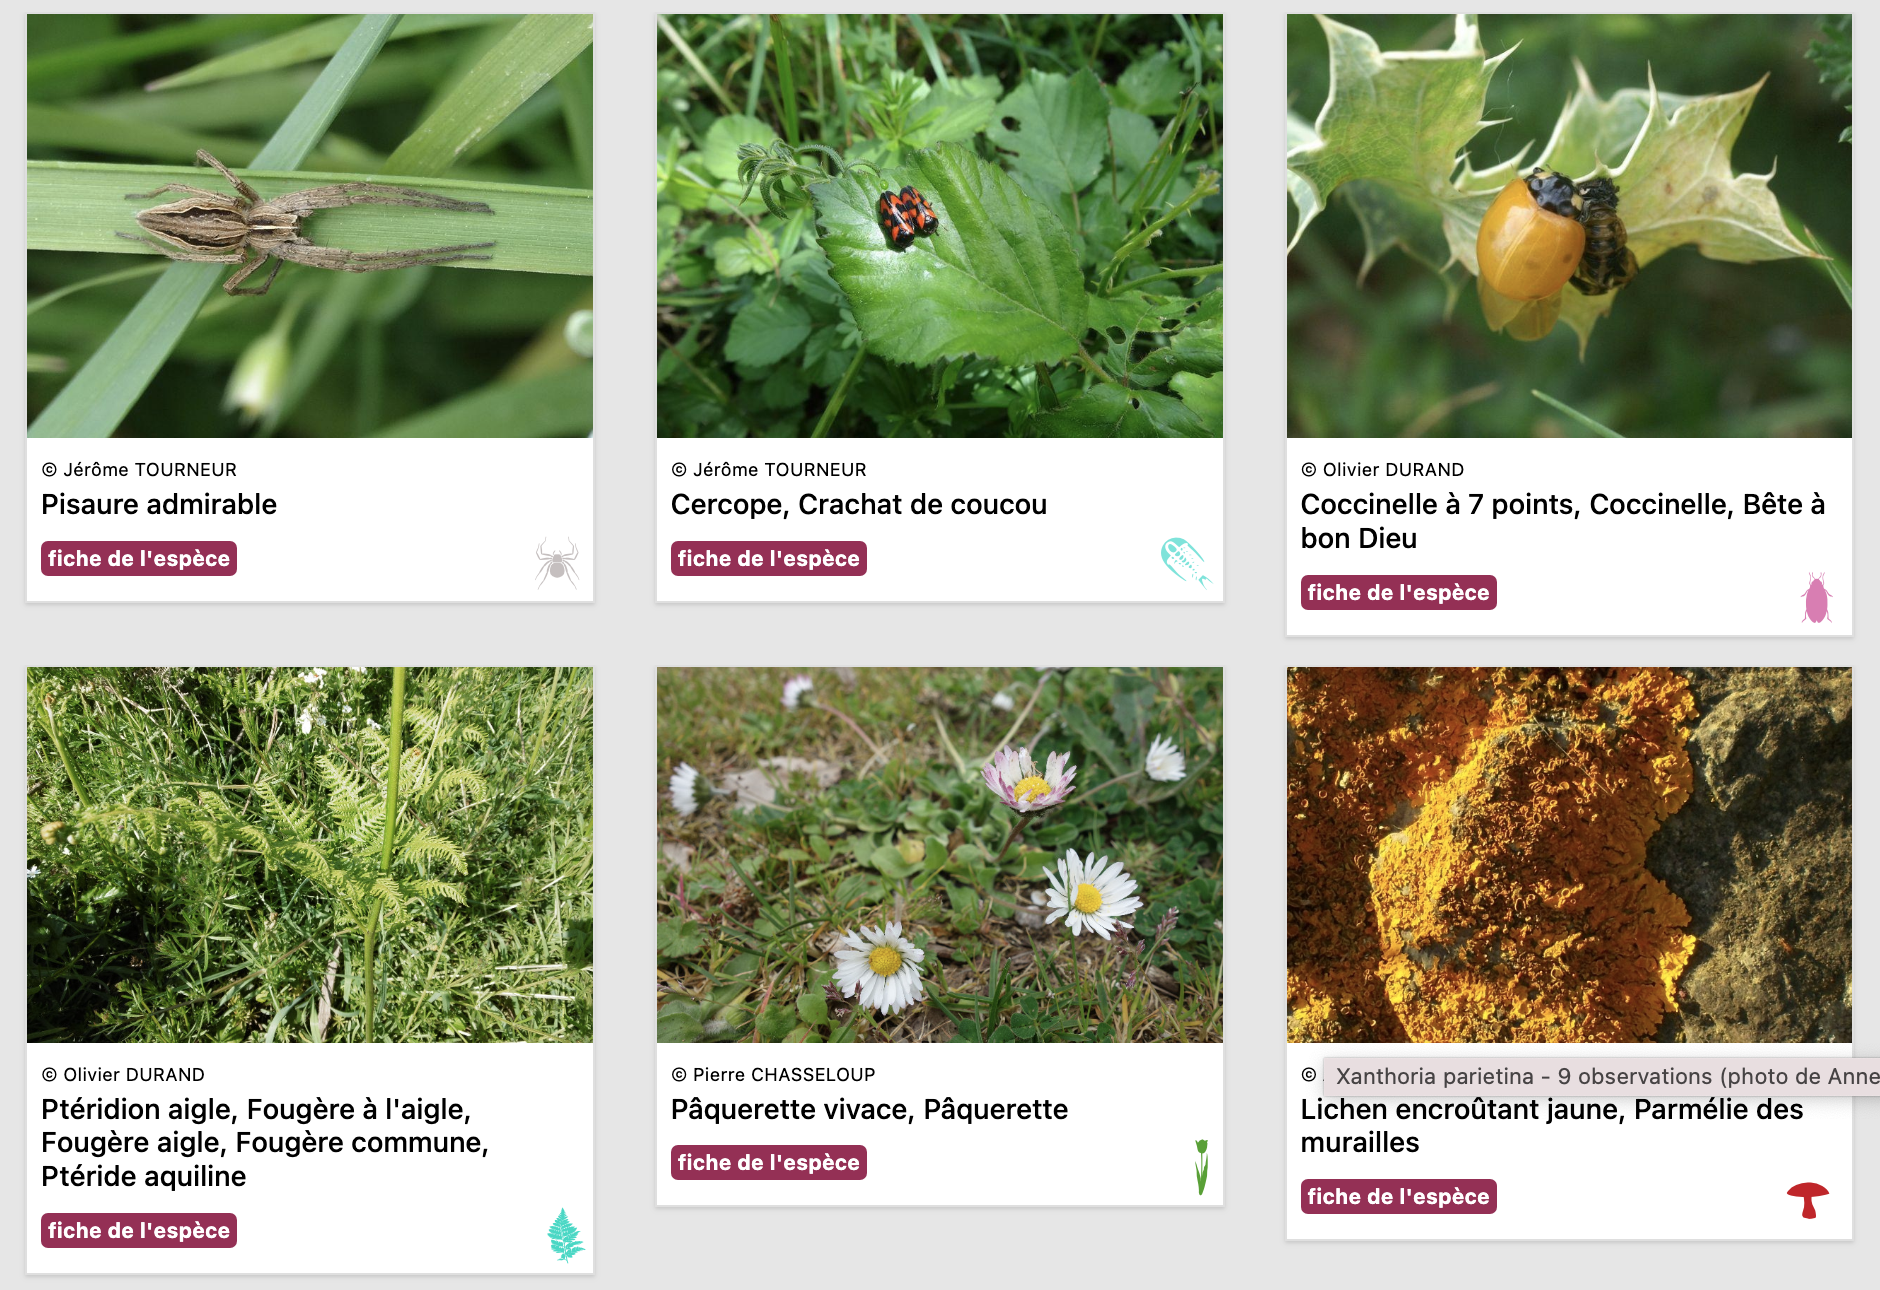Open the bracken fern photo
The image size is (1880, 1290).
[x=310, y=855]
